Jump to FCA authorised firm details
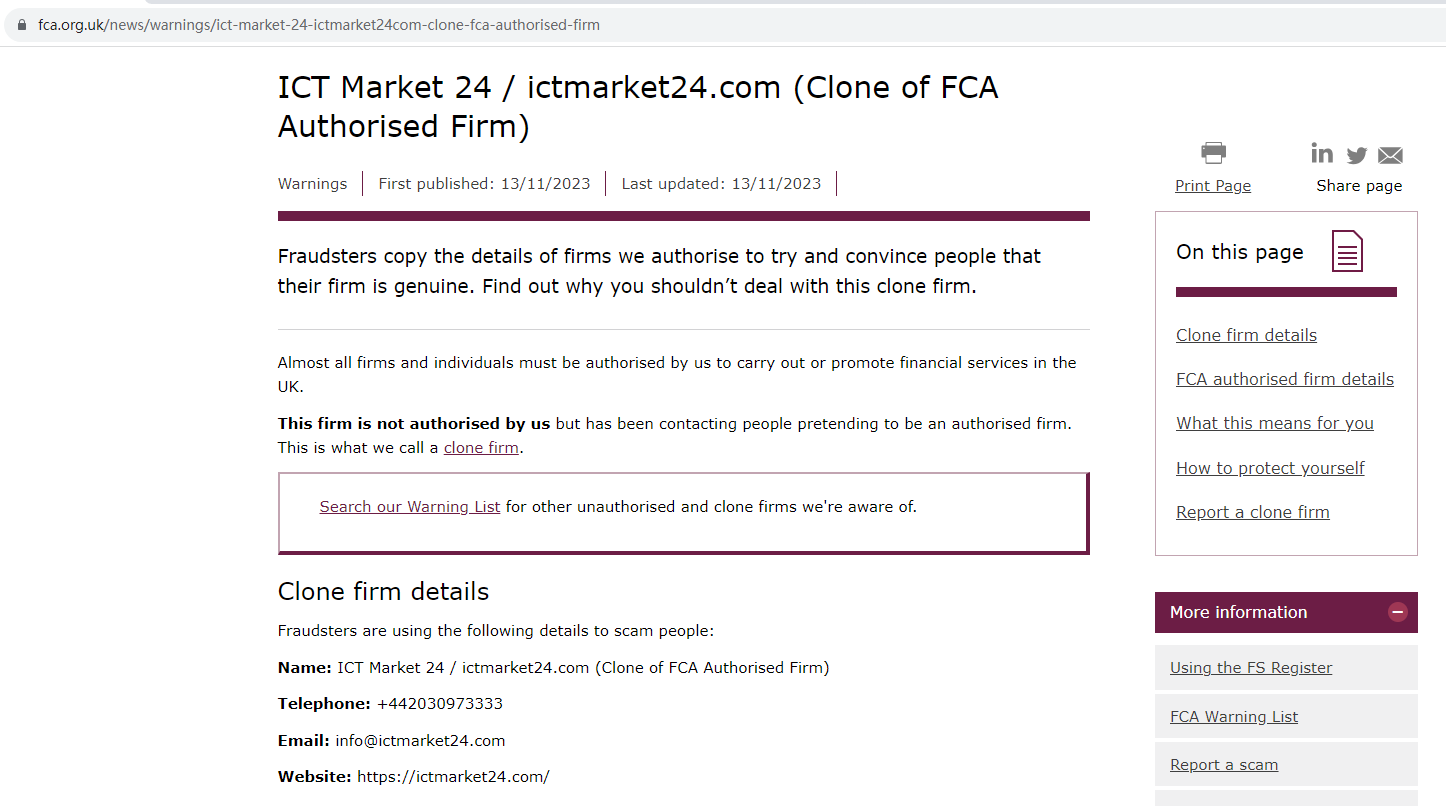This screenshot has width=1446, height=806. (1284, 379)
